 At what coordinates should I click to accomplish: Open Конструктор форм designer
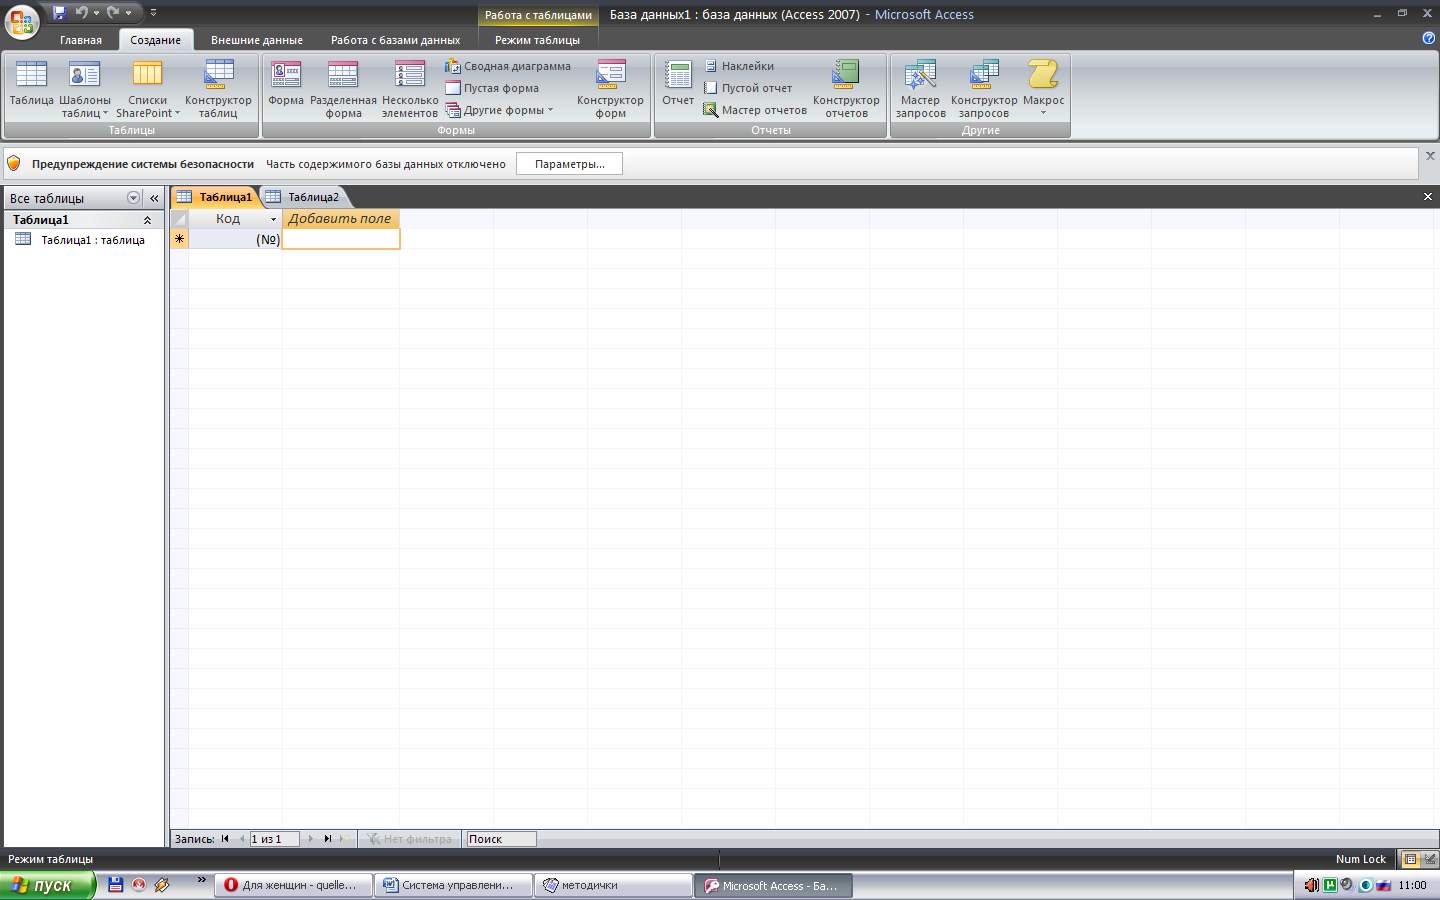(610, 89)
